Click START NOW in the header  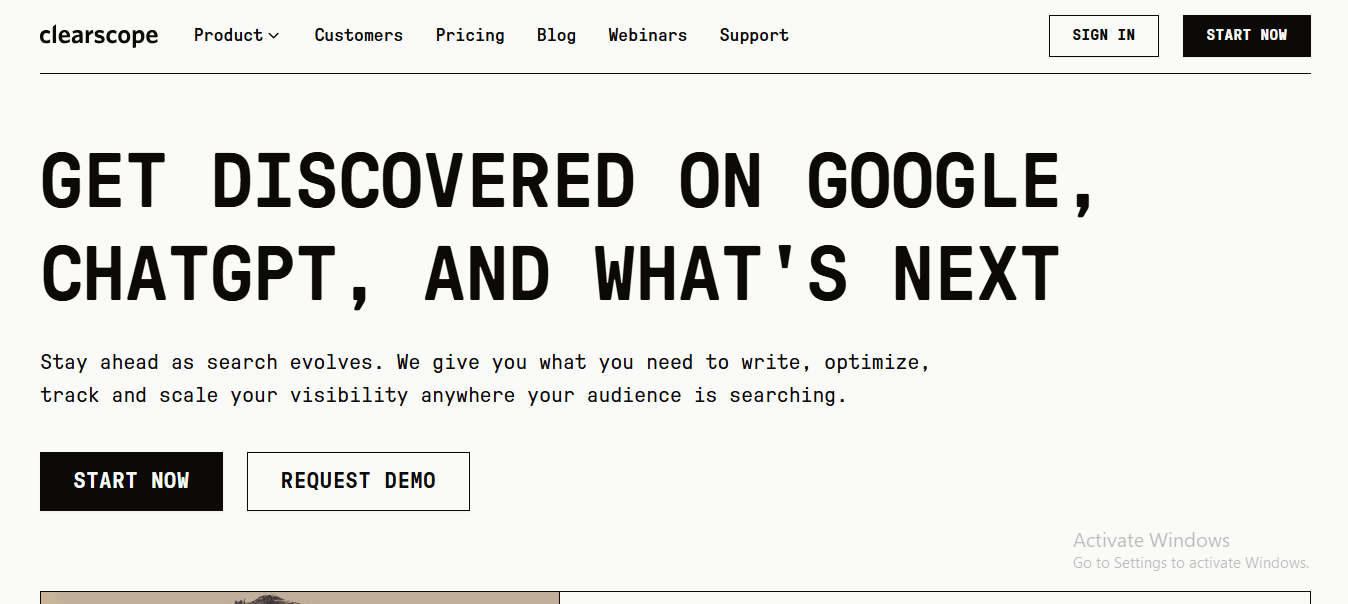tap(1246, 36)
